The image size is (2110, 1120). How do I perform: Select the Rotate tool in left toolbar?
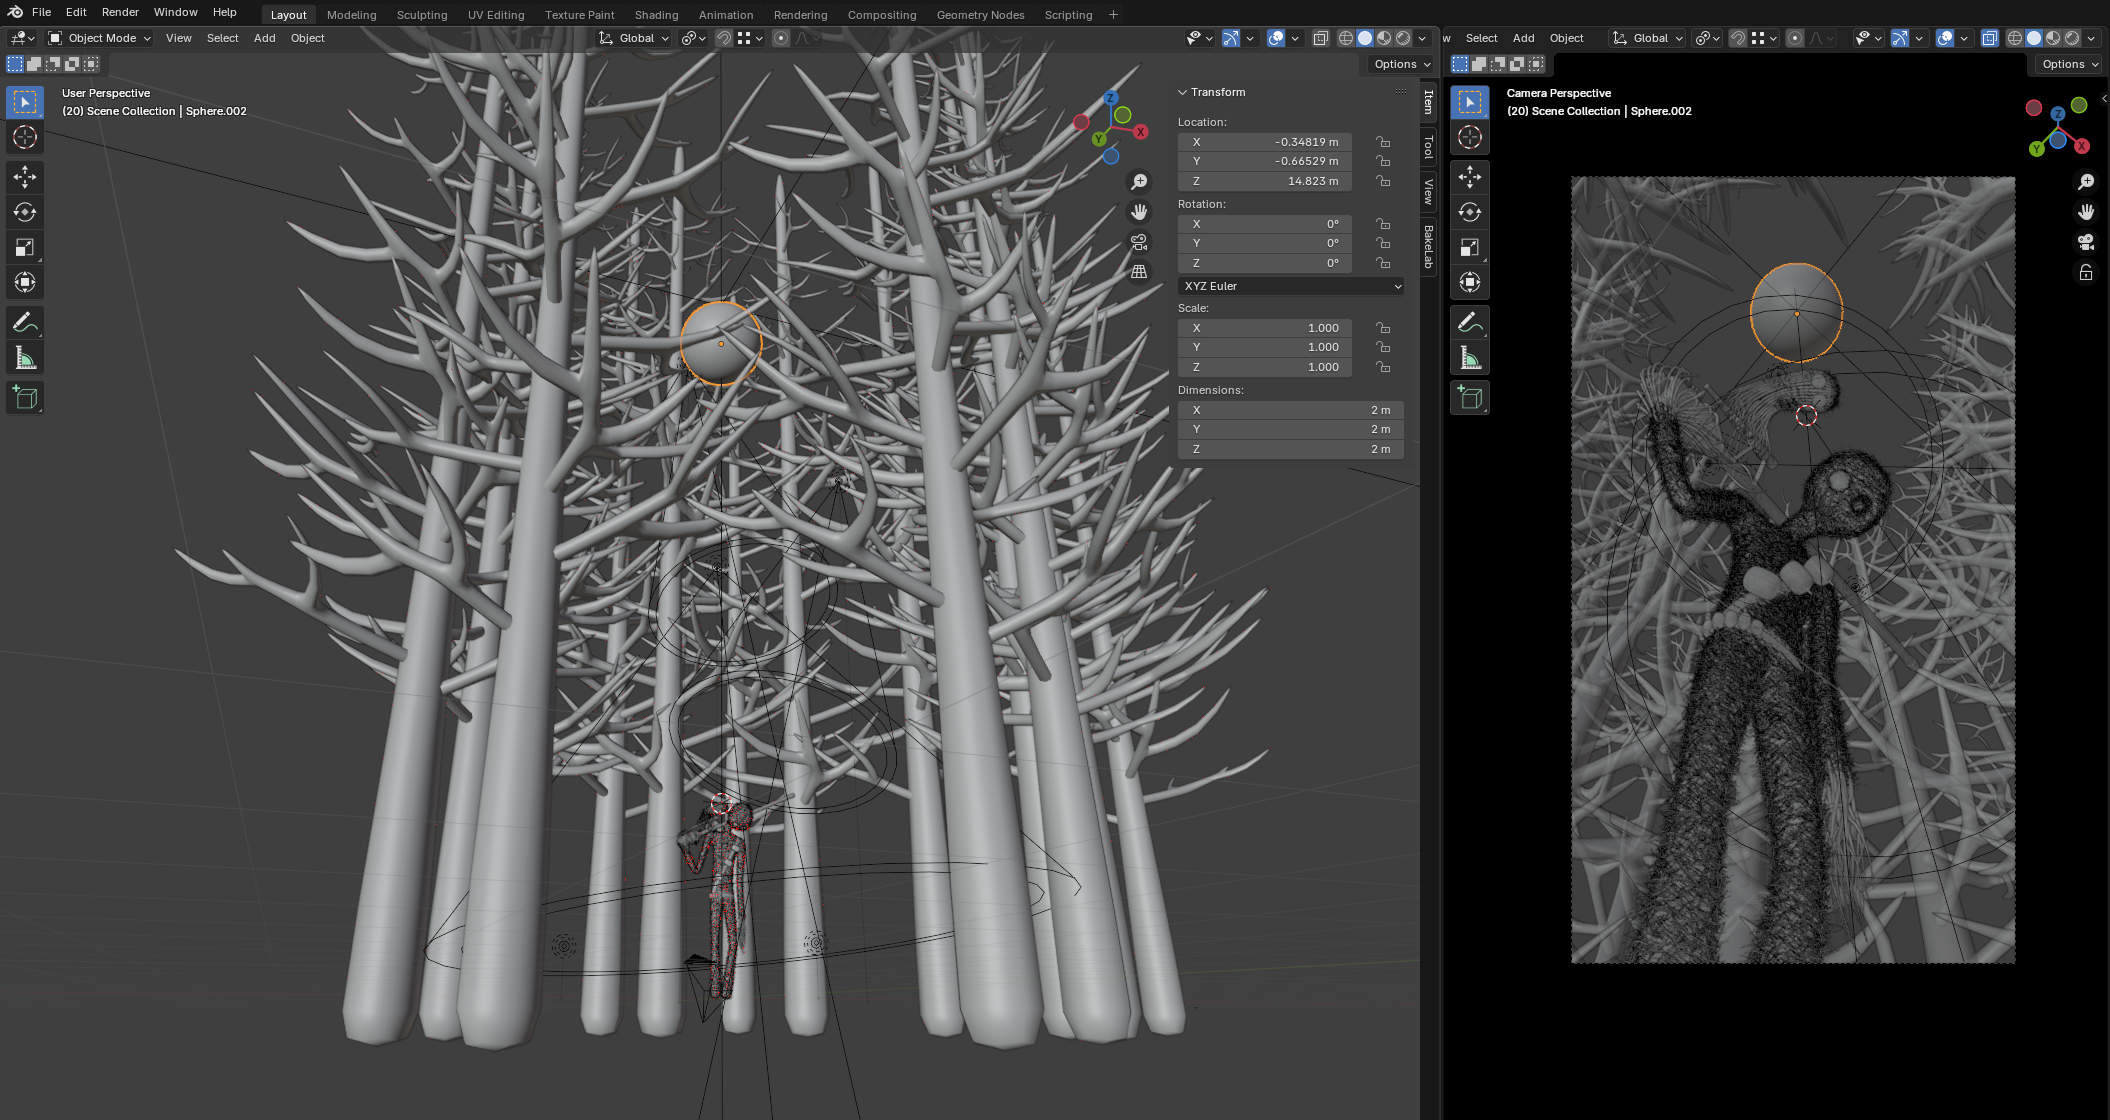(25, 212)
